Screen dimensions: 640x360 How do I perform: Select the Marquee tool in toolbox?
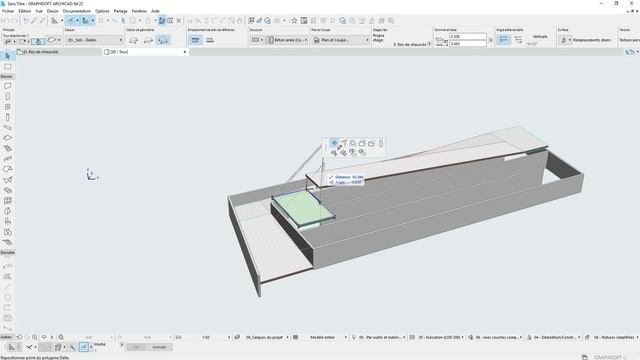(x=7, y=67)
